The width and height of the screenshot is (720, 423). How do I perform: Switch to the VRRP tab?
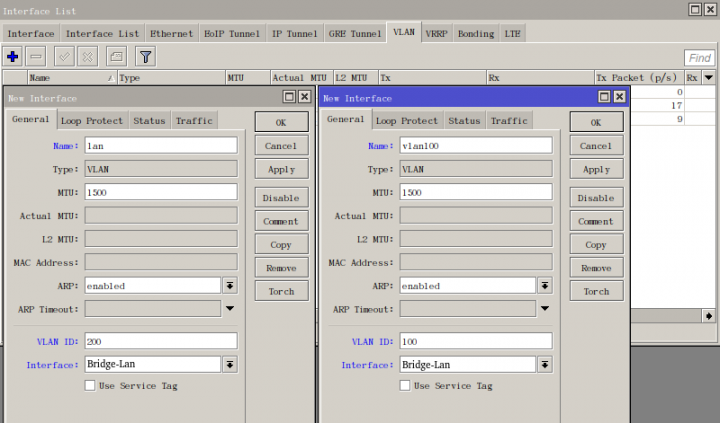(436, 33)
